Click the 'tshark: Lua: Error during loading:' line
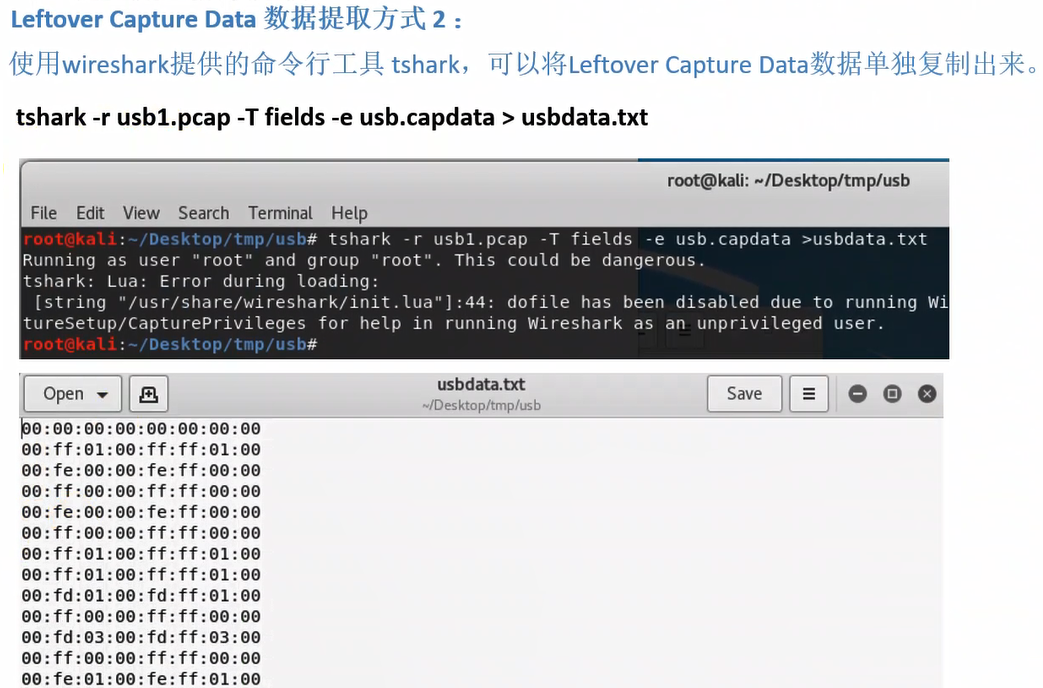This screenshot has height=688, width=1043. pyautogui.click(x=201, y=281)
